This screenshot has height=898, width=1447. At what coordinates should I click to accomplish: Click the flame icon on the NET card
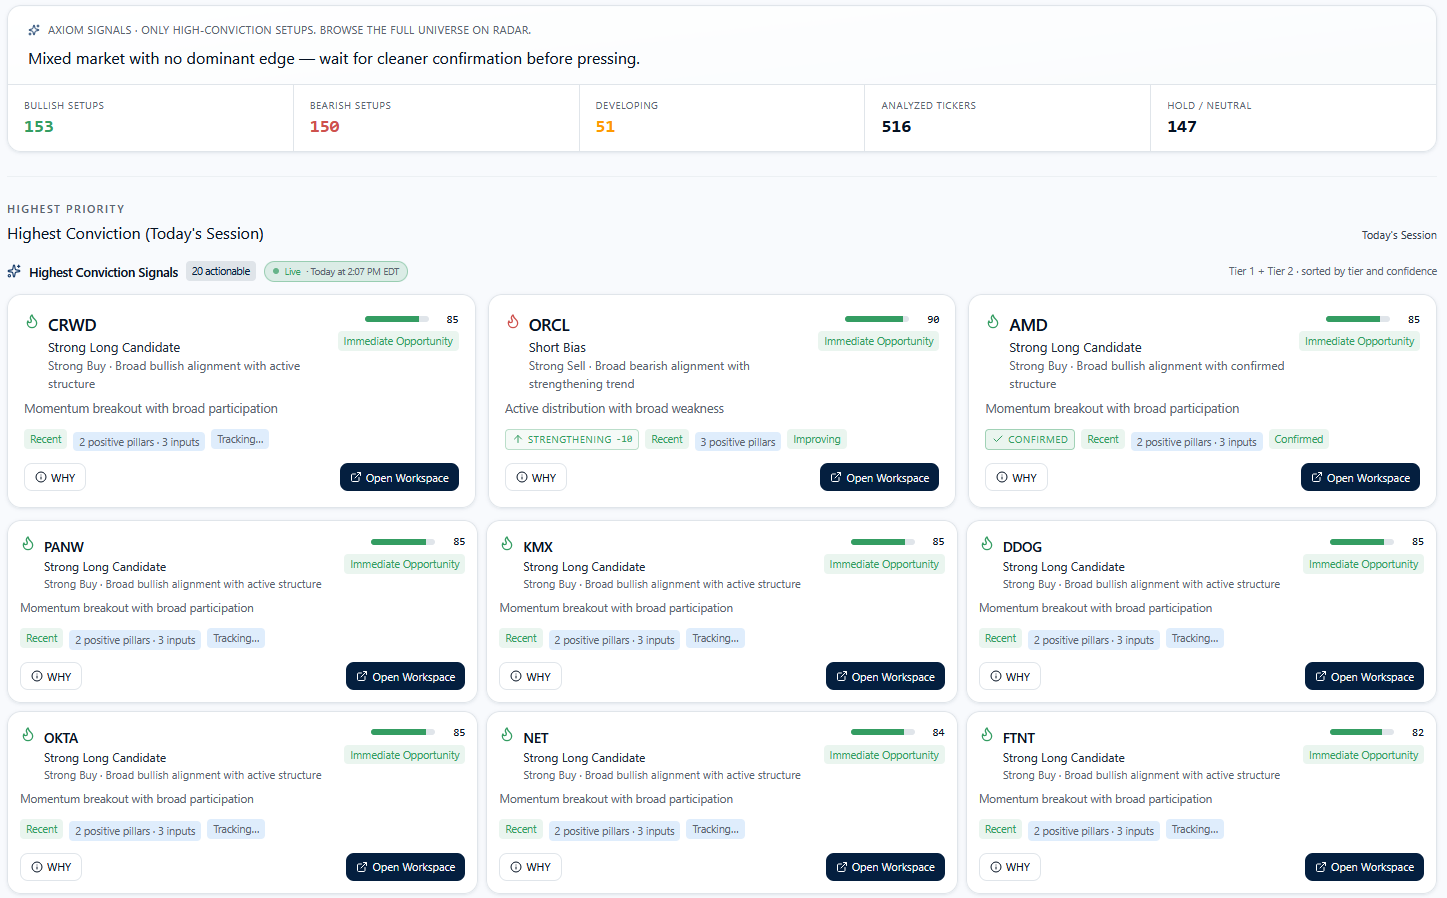coord(507,735)
